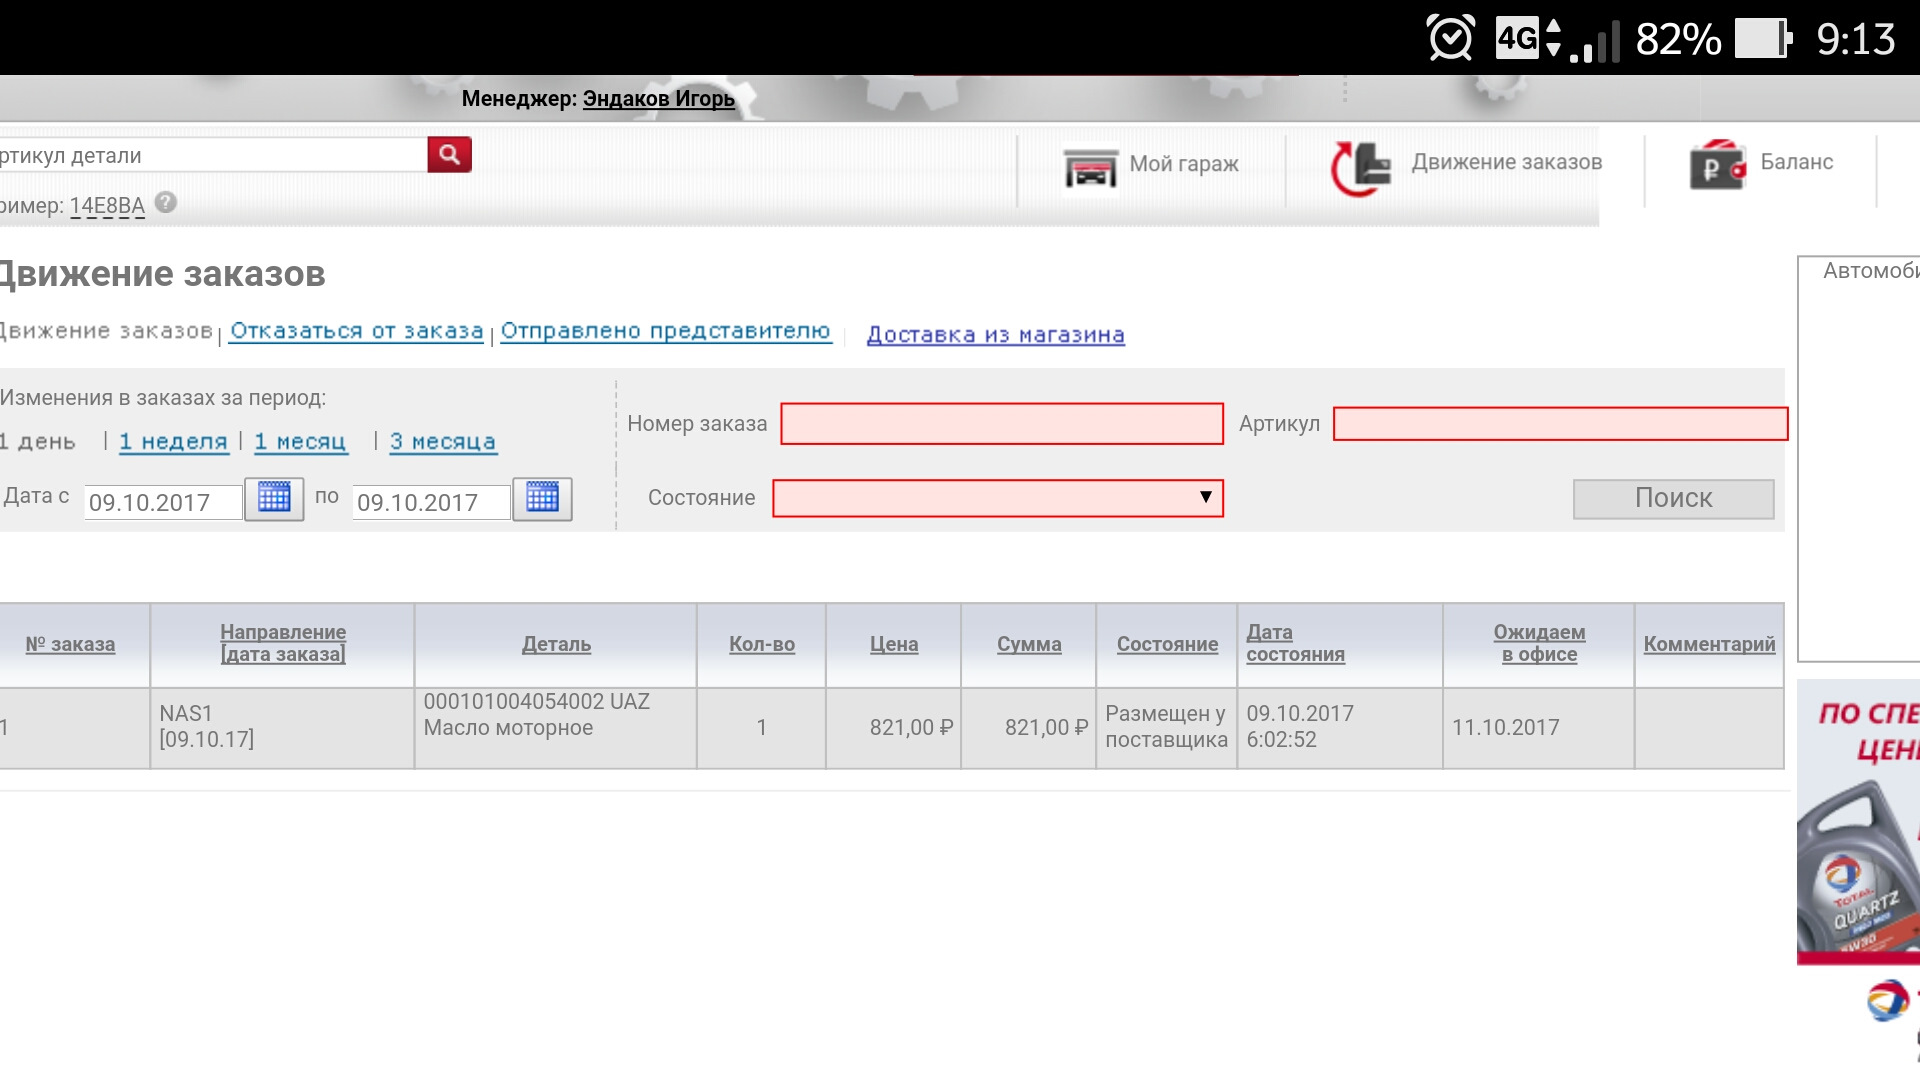
Task: Open calendar for the start date
Action: click(274, 498)
